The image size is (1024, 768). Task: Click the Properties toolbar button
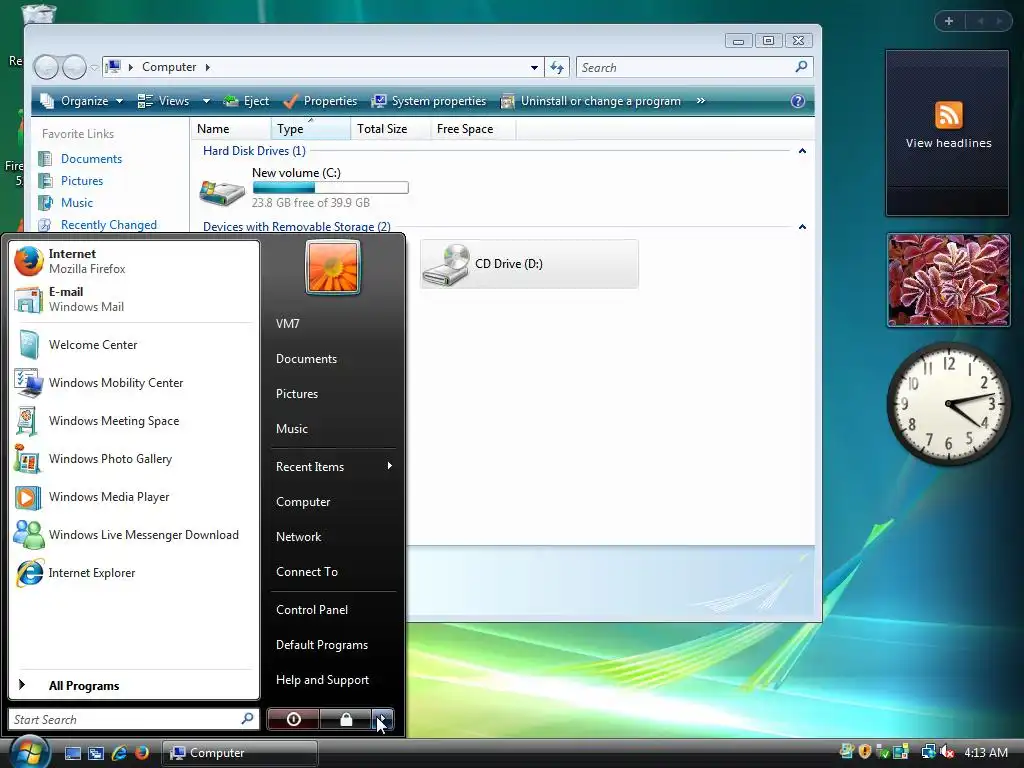(x=321, y=101)
